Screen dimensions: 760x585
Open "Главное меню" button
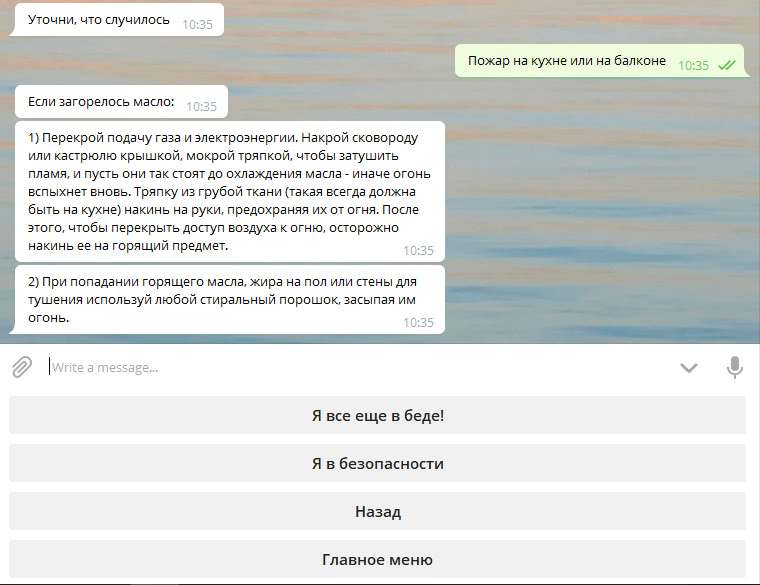click(377, 559)
